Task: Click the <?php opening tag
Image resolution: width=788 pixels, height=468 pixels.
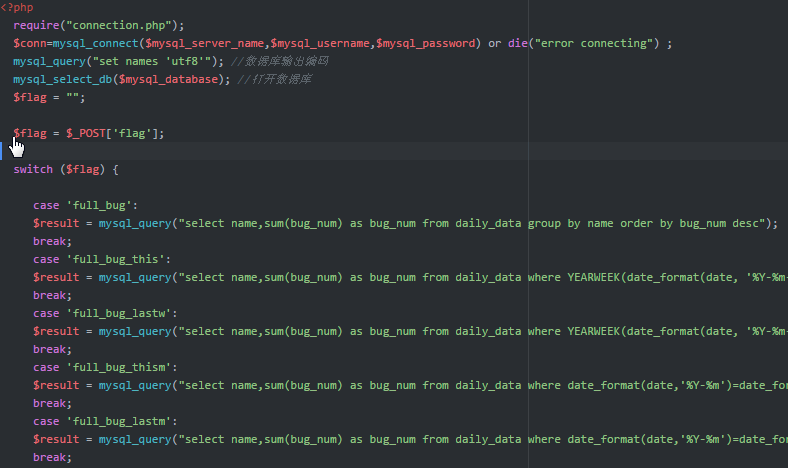Action: (x=17, y=8)
